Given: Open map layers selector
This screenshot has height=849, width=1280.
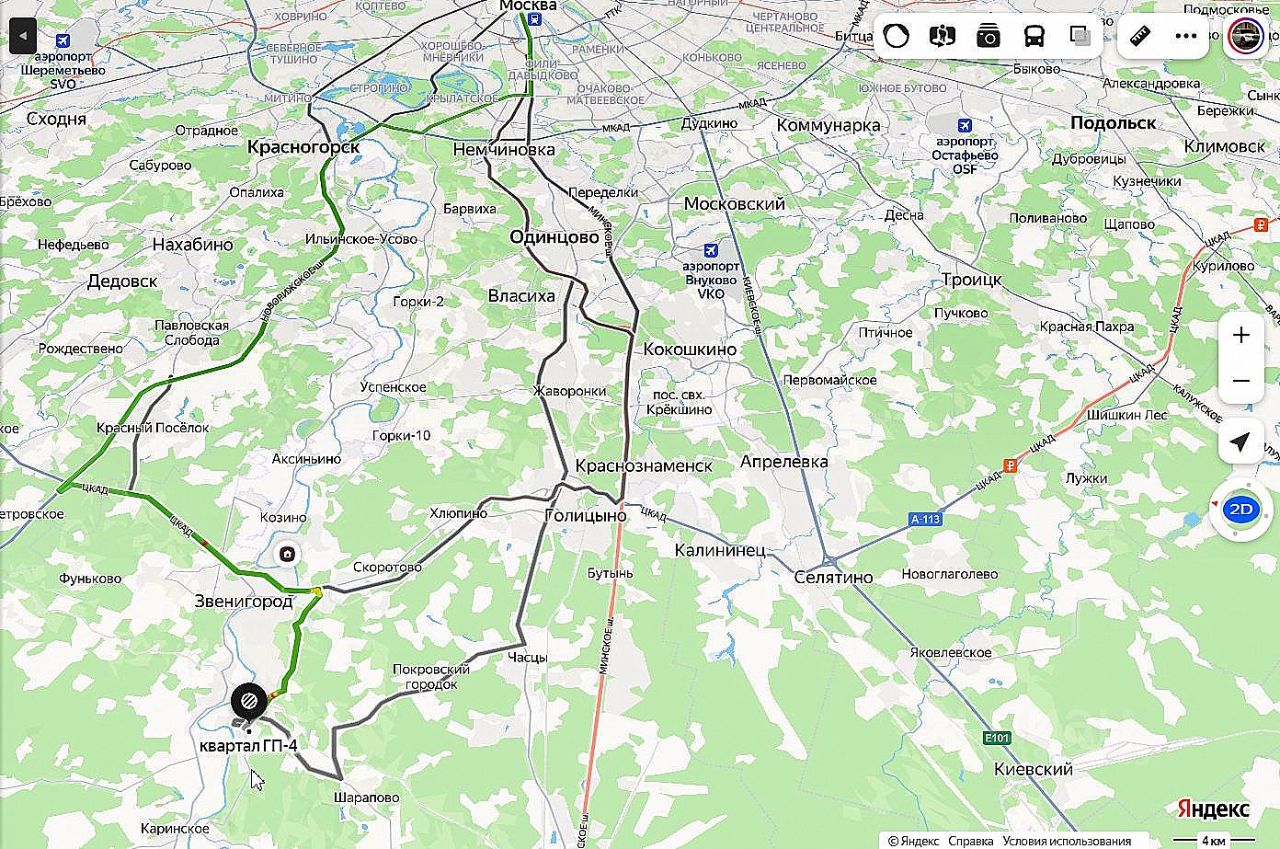Looking at the screenshot, I should (1080, 37).
